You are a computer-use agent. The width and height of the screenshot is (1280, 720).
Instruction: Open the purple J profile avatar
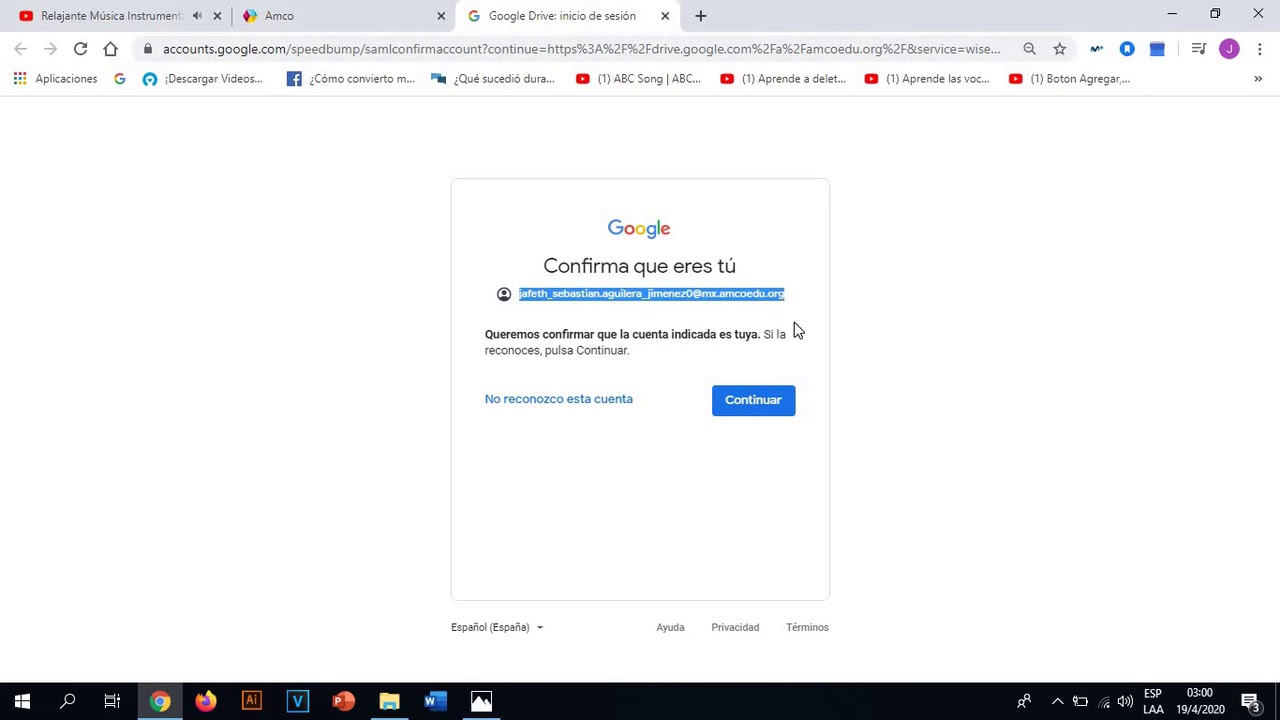pos(1229,48)
